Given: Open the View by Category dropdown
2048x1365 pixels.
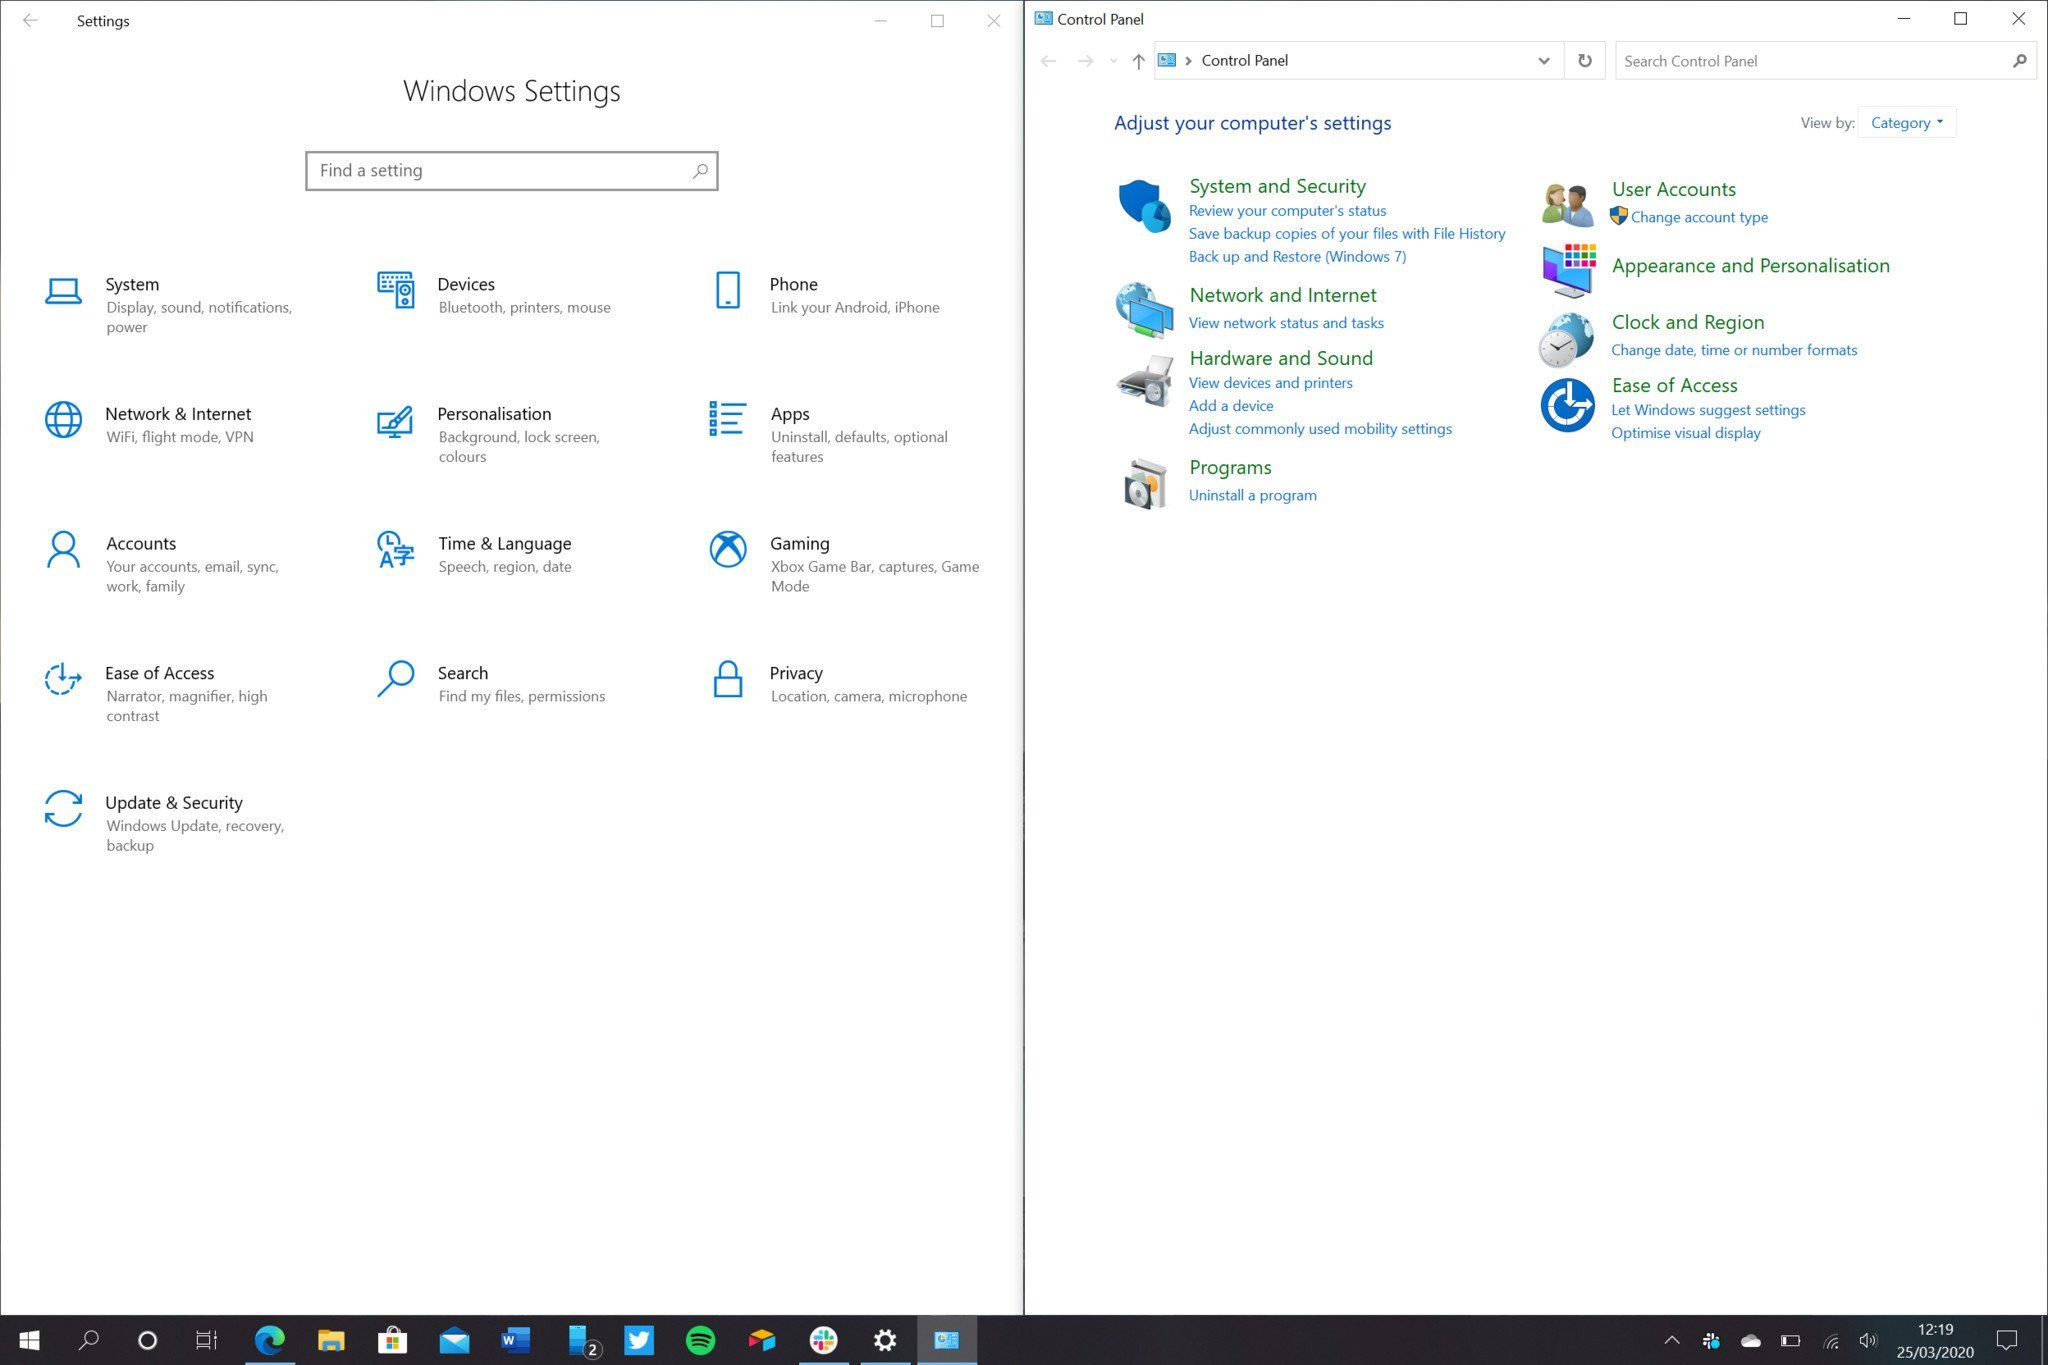Looking at the screenshot, I should point(1906,123).
